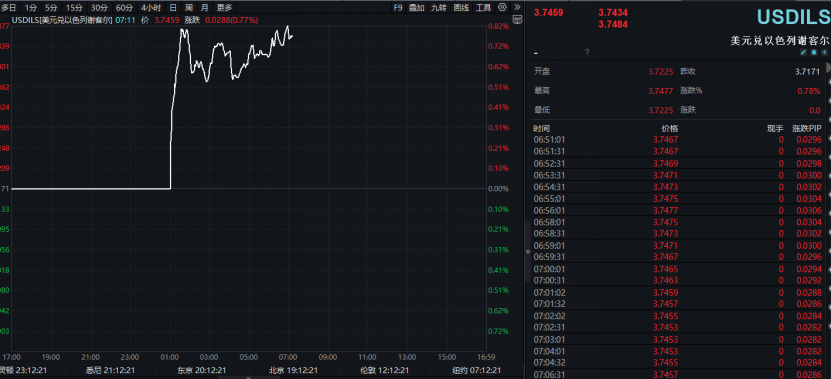Select the 07:04:32 tick row
The width and height of the screenshot is (831, 379).
click(x=678, y=363)
